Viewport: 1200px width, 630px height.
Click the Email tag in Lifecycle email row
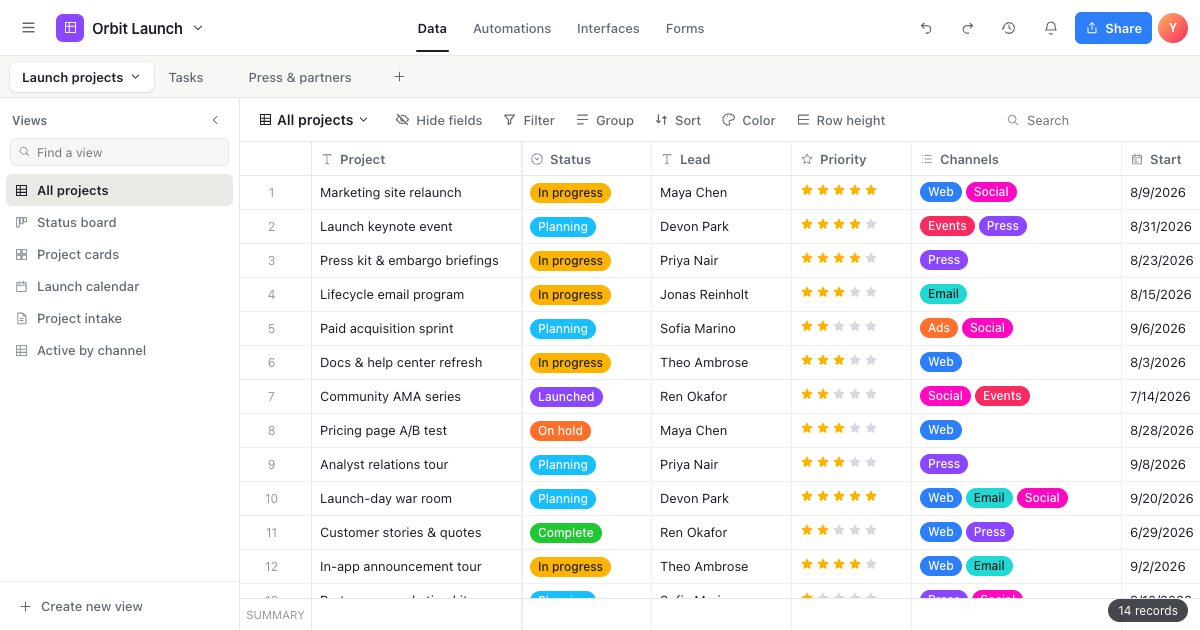[943, 294]
